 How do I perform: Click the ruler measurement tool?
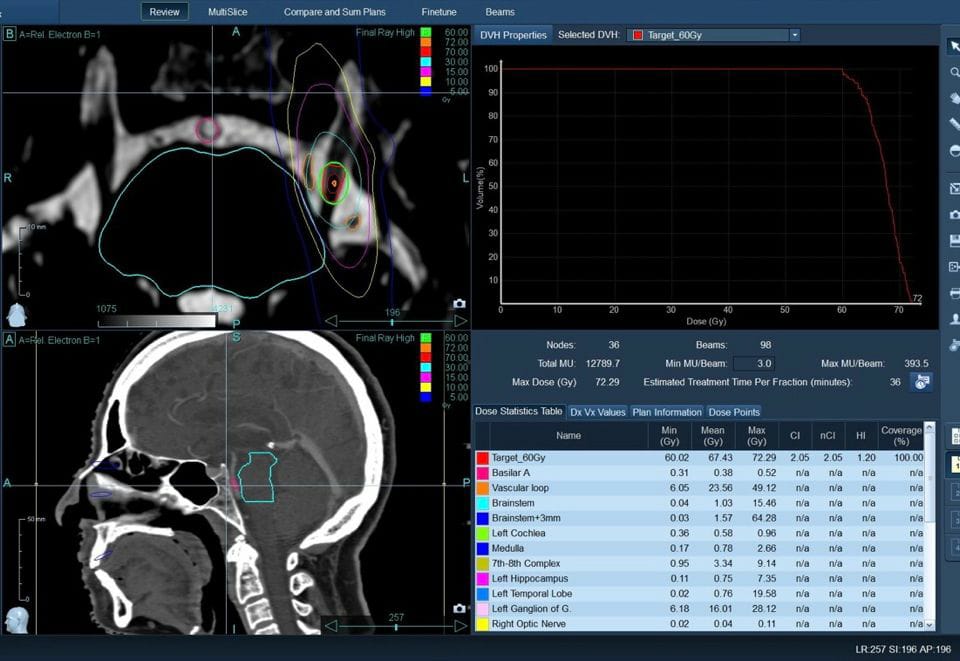(x=953, y=124)
